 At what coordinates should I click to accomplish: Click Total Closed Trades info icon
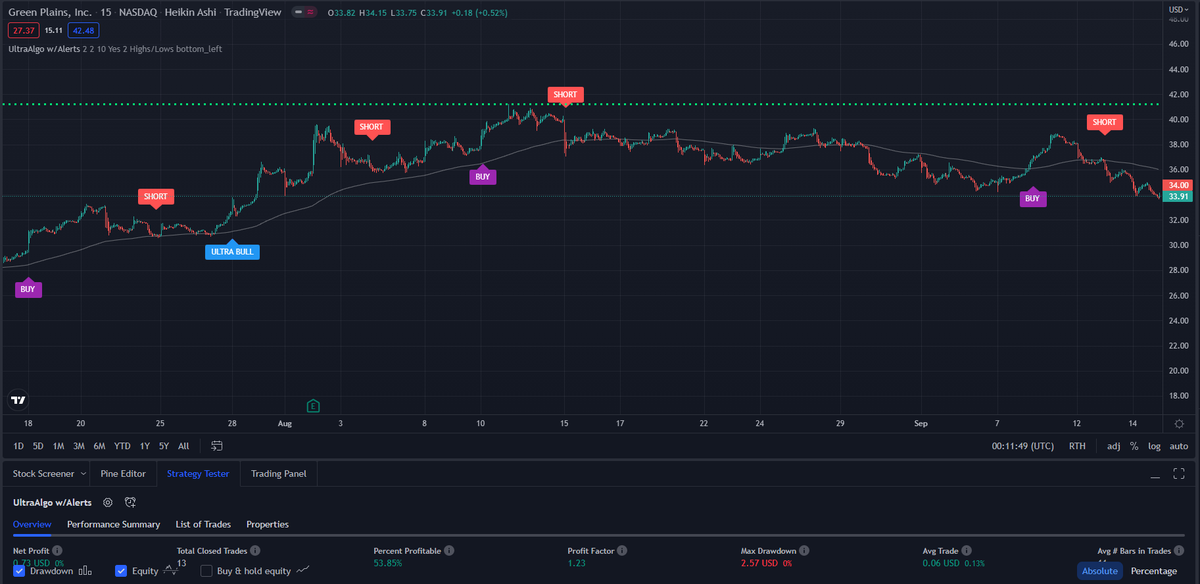[x=256, y=550]
